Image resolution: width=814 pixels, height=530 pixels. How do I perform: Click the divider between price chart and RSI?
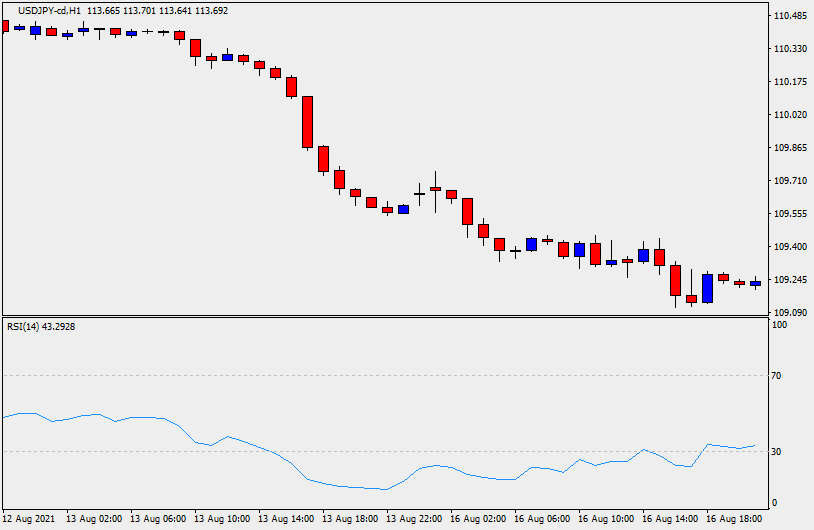click(x=385, y=316)
